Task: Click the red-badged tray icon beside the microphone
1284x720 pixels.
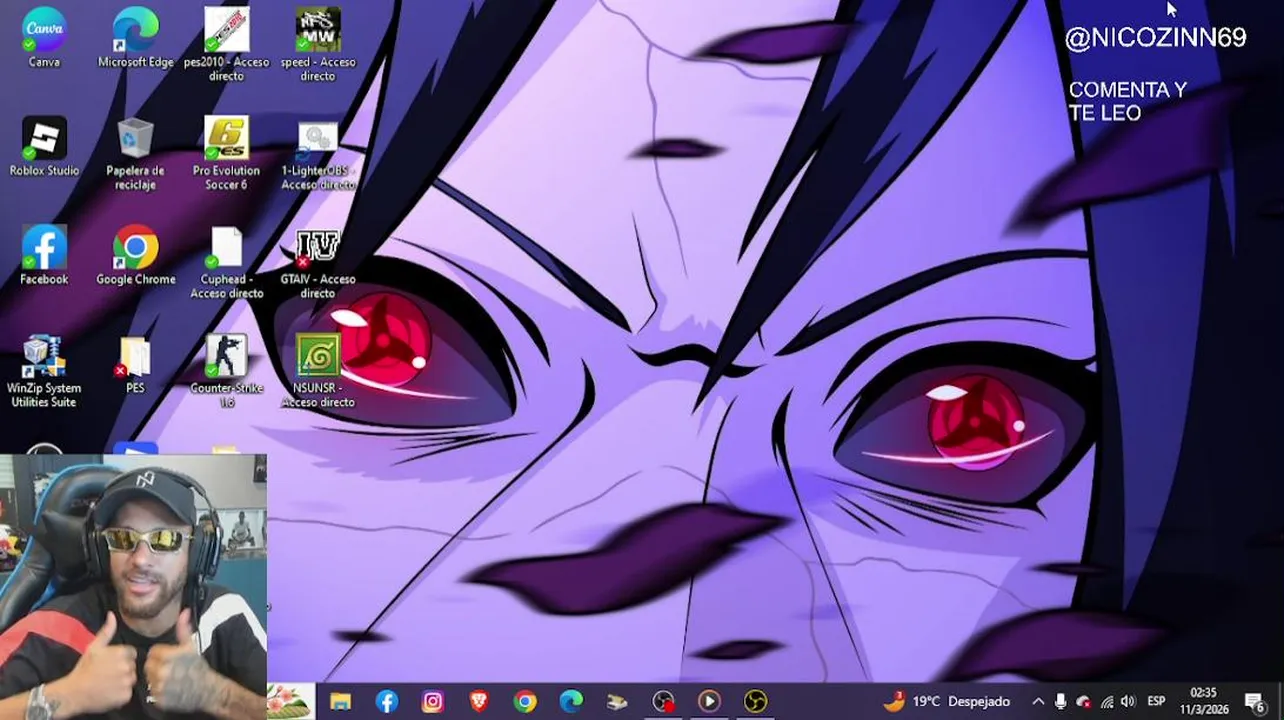Action: 1083,701
